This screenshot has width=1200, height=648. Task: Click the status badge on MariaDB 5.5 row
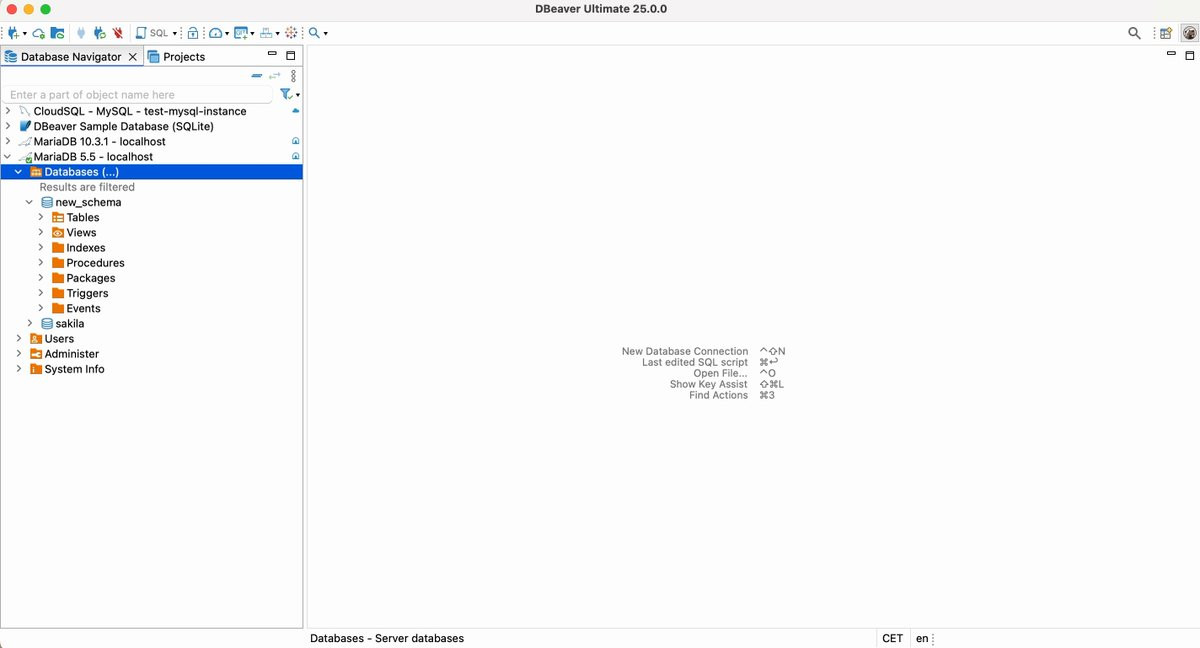295,157
